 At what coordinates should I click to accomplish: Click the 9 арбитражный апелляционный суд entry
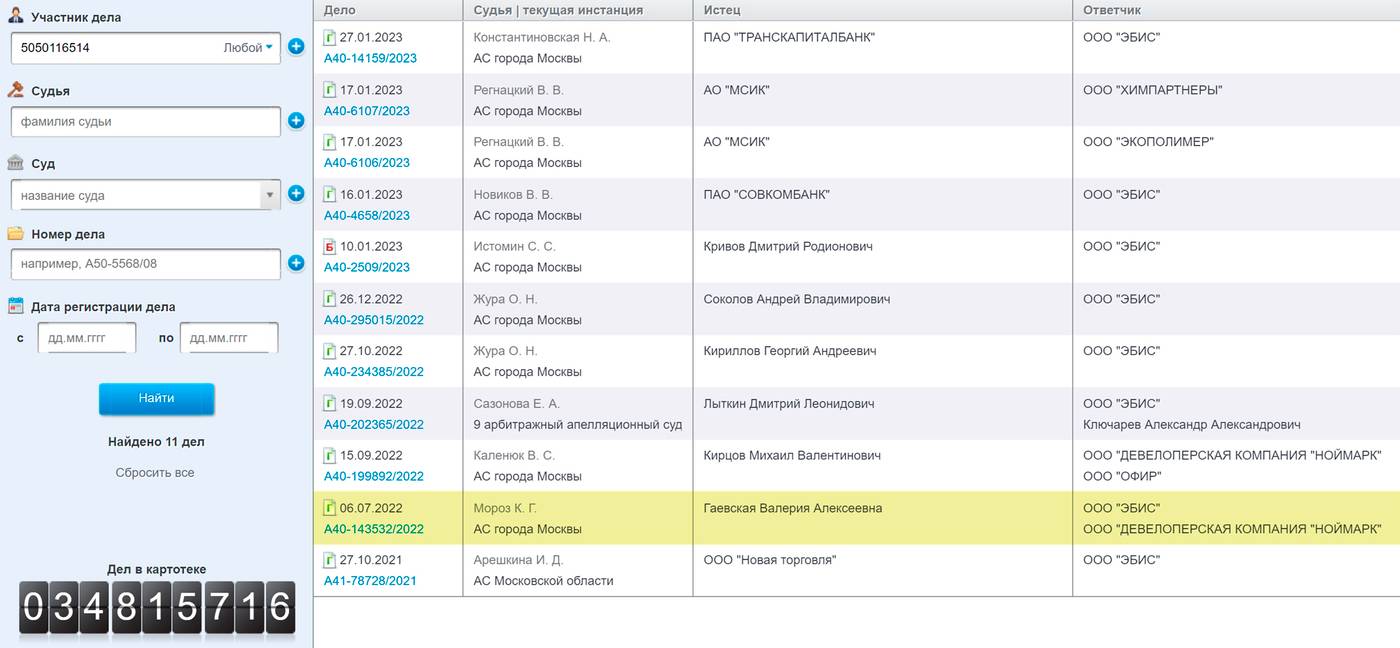click(578, 424)
